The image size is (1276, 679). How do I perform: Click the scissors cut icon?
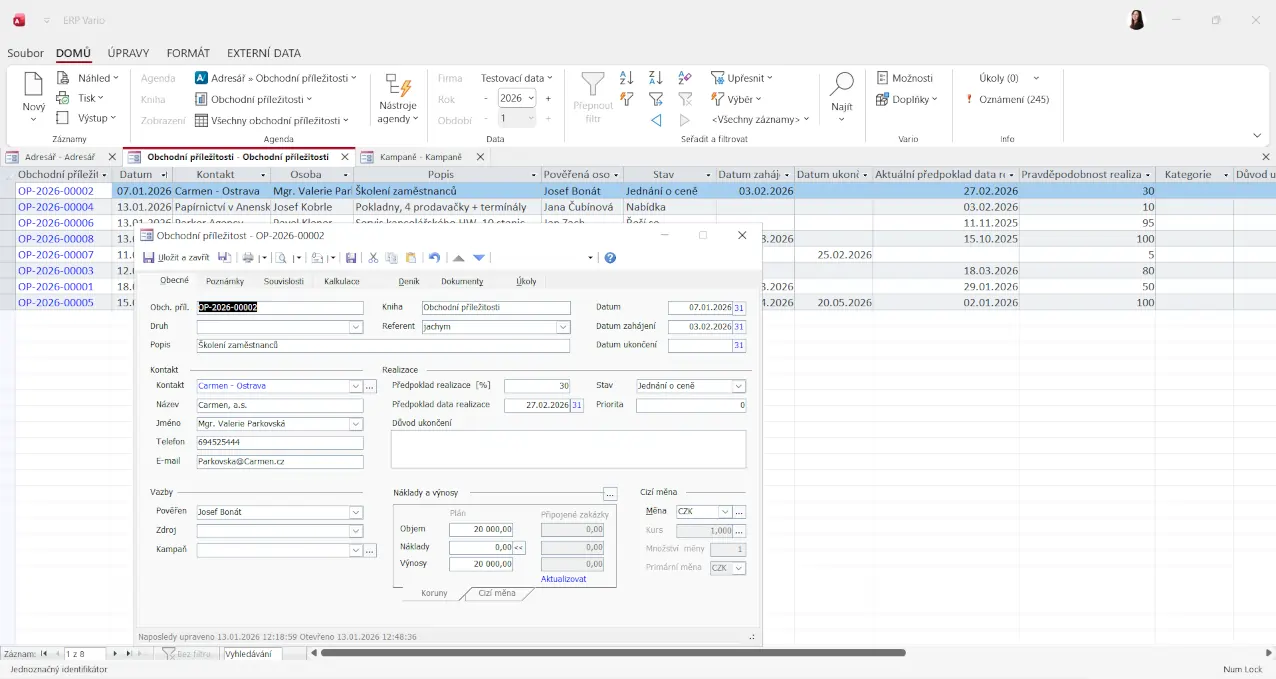pos(373,258)
